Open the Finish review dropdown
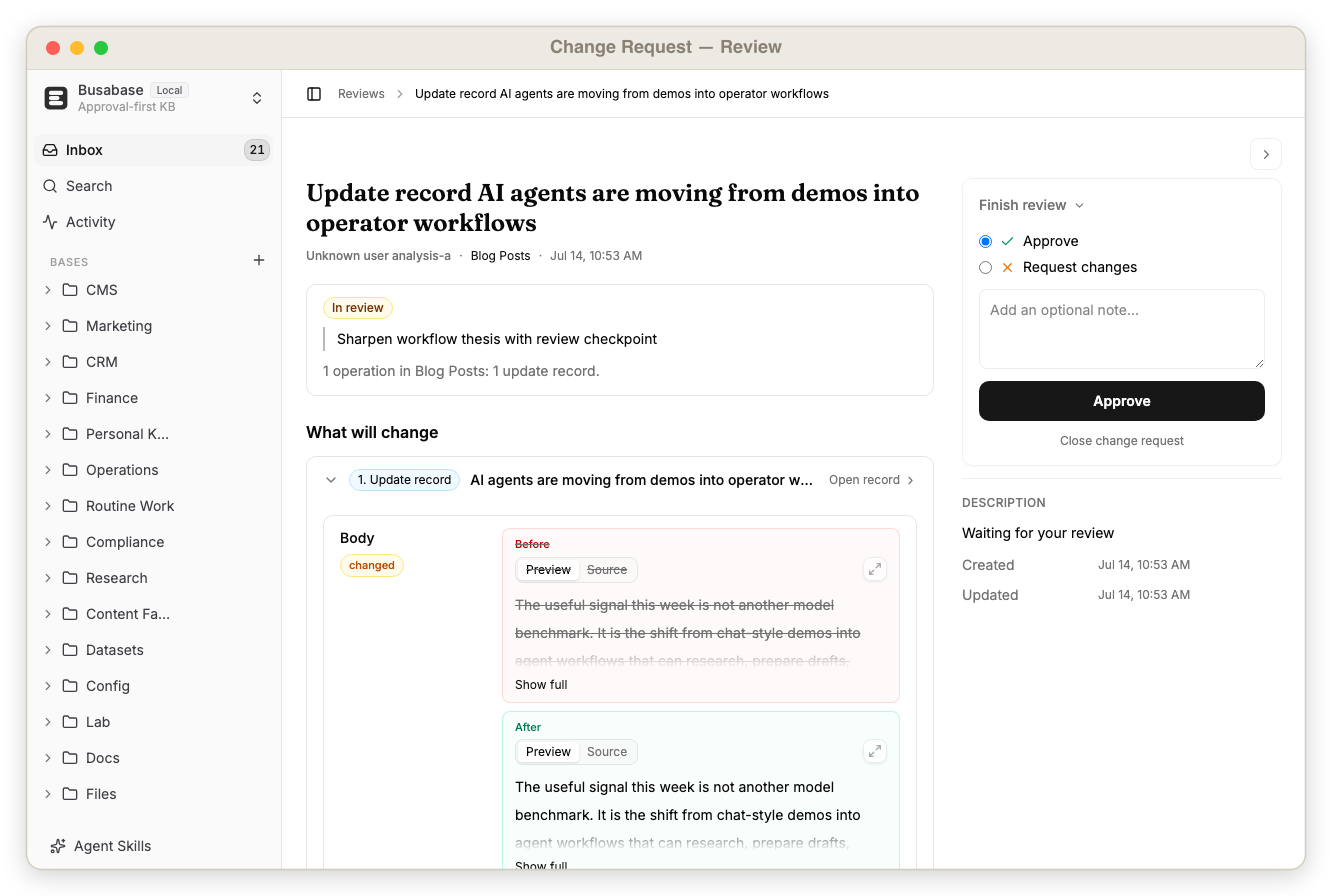 pos(1032,205)
